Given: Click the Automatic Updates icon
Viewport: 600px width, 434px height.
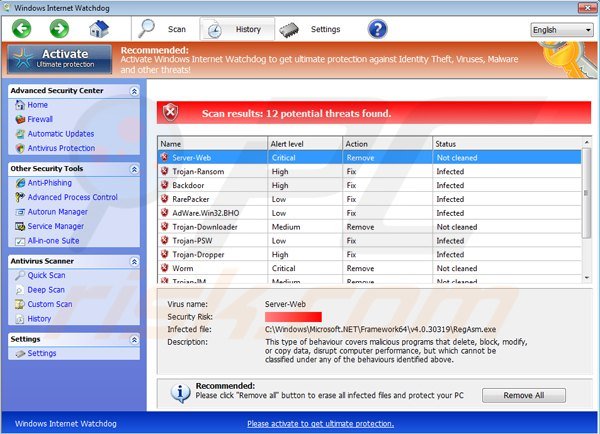Looking at the screenshot, I should coord(20,134).
